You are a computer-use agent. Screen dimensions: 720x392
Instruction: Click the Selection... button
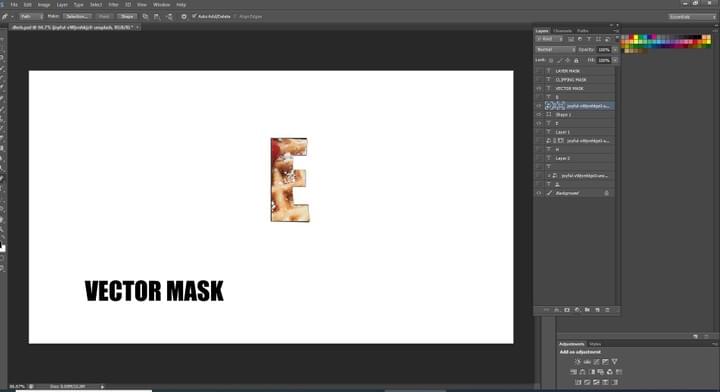tap(77, 17)
